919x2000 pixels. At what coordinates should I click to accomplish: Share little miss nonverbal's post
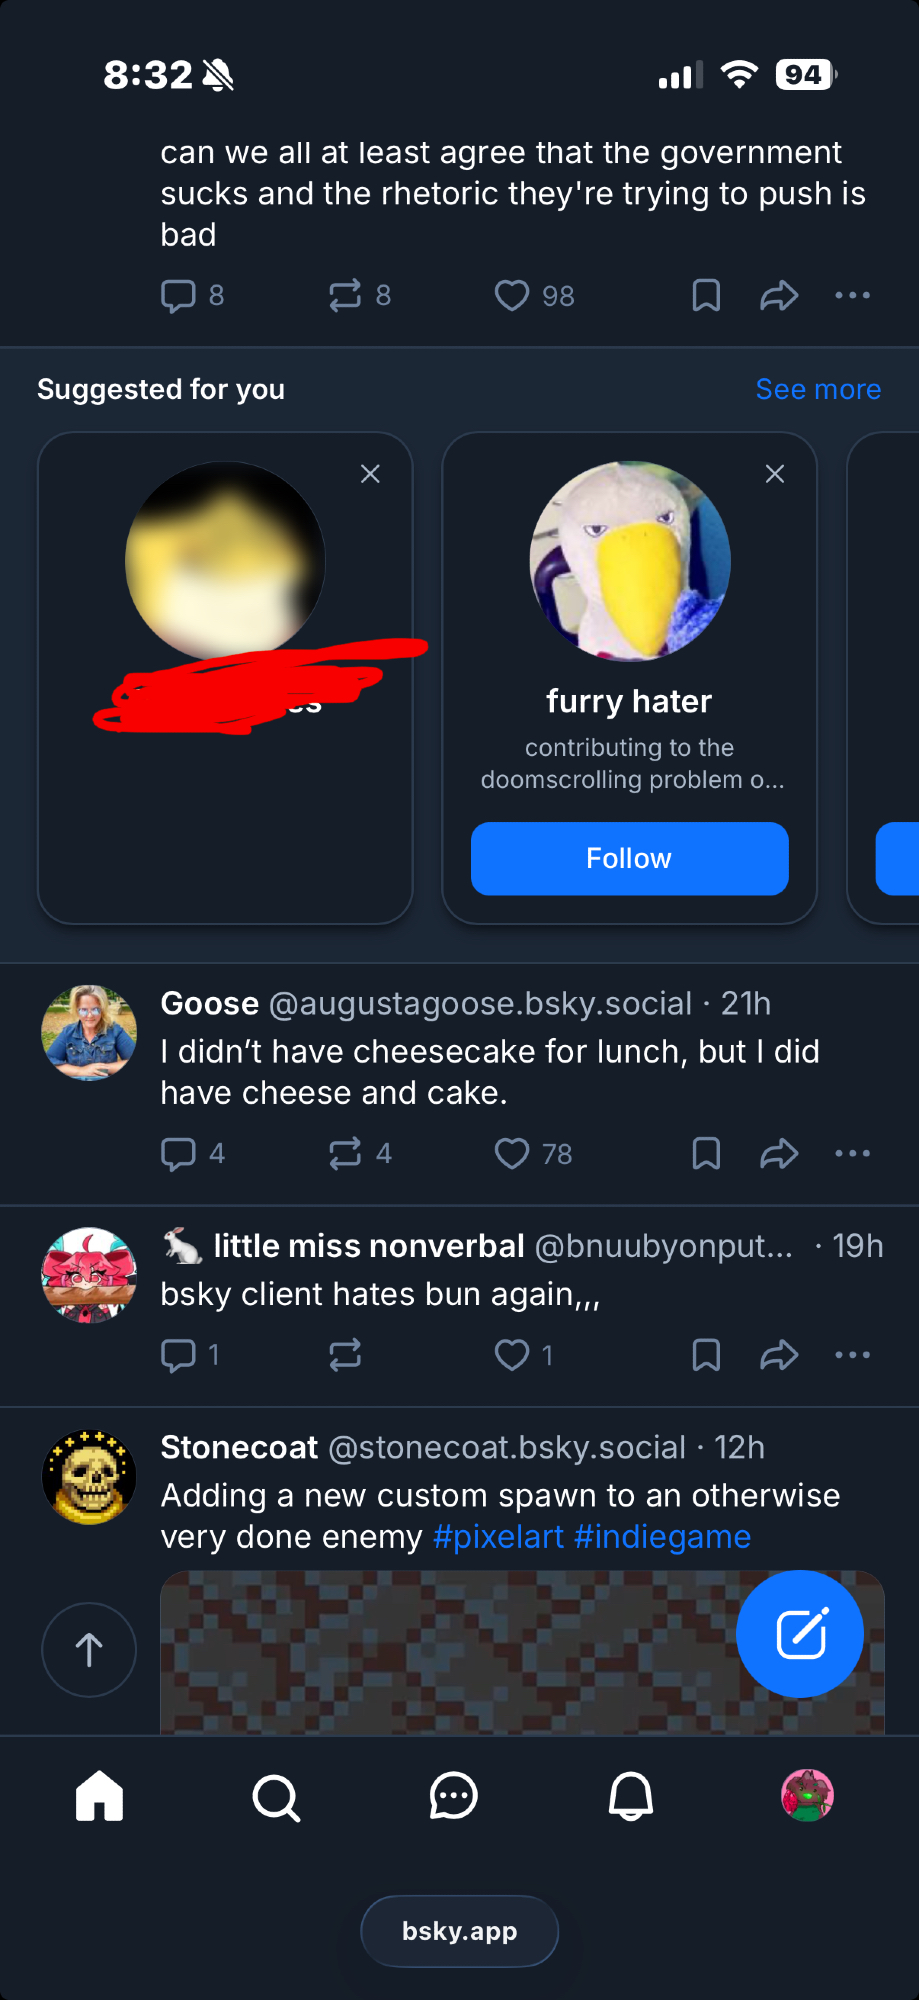(779, 1355)
